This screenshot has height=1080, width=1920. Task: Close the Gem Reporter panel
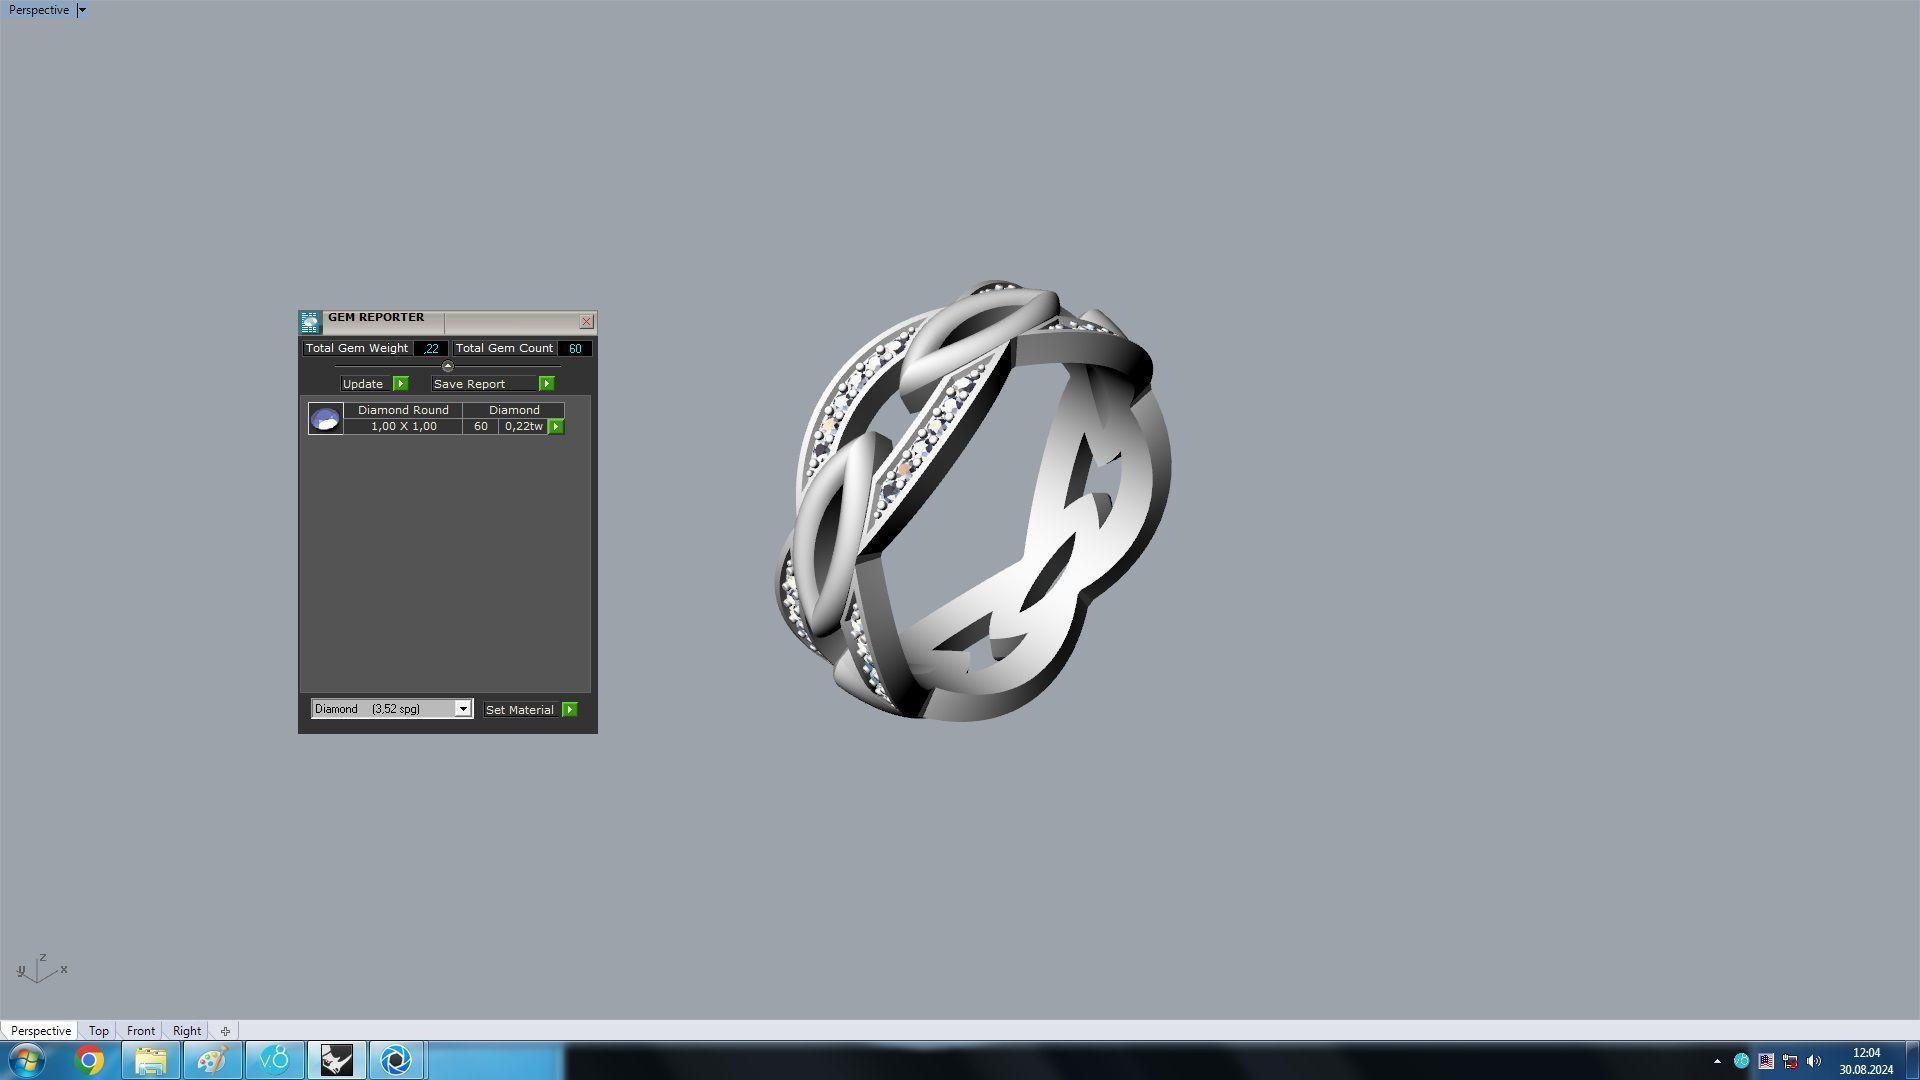tap(586, 322)
